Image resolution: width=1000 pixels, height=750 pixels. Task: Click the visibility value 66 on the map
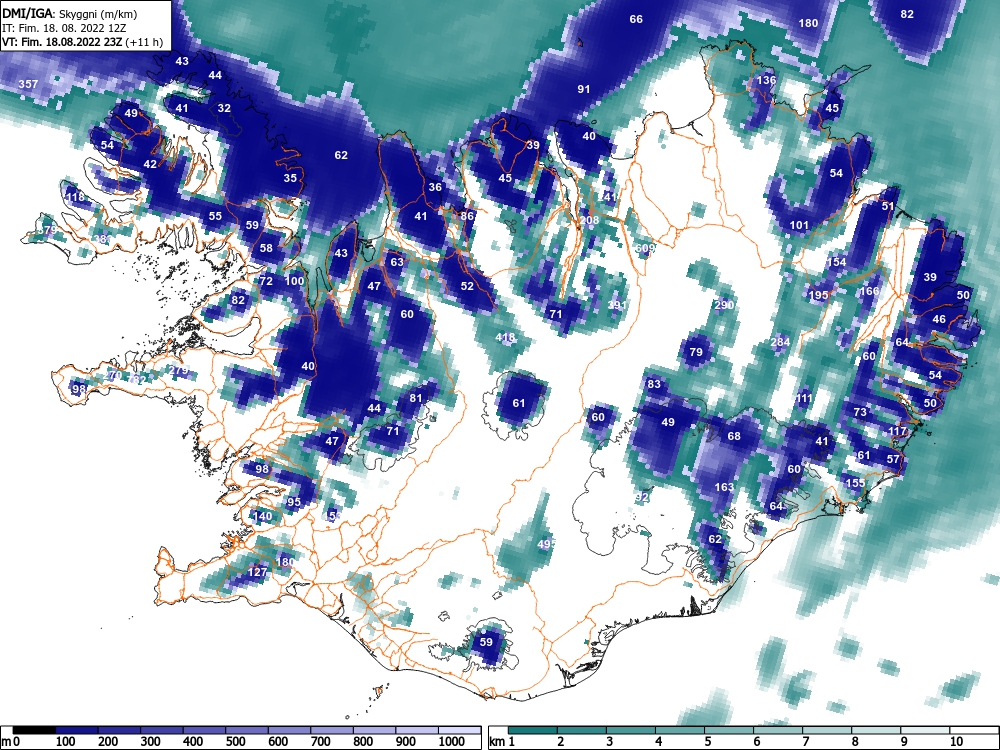pyautogui.click(x=636, y=19)
